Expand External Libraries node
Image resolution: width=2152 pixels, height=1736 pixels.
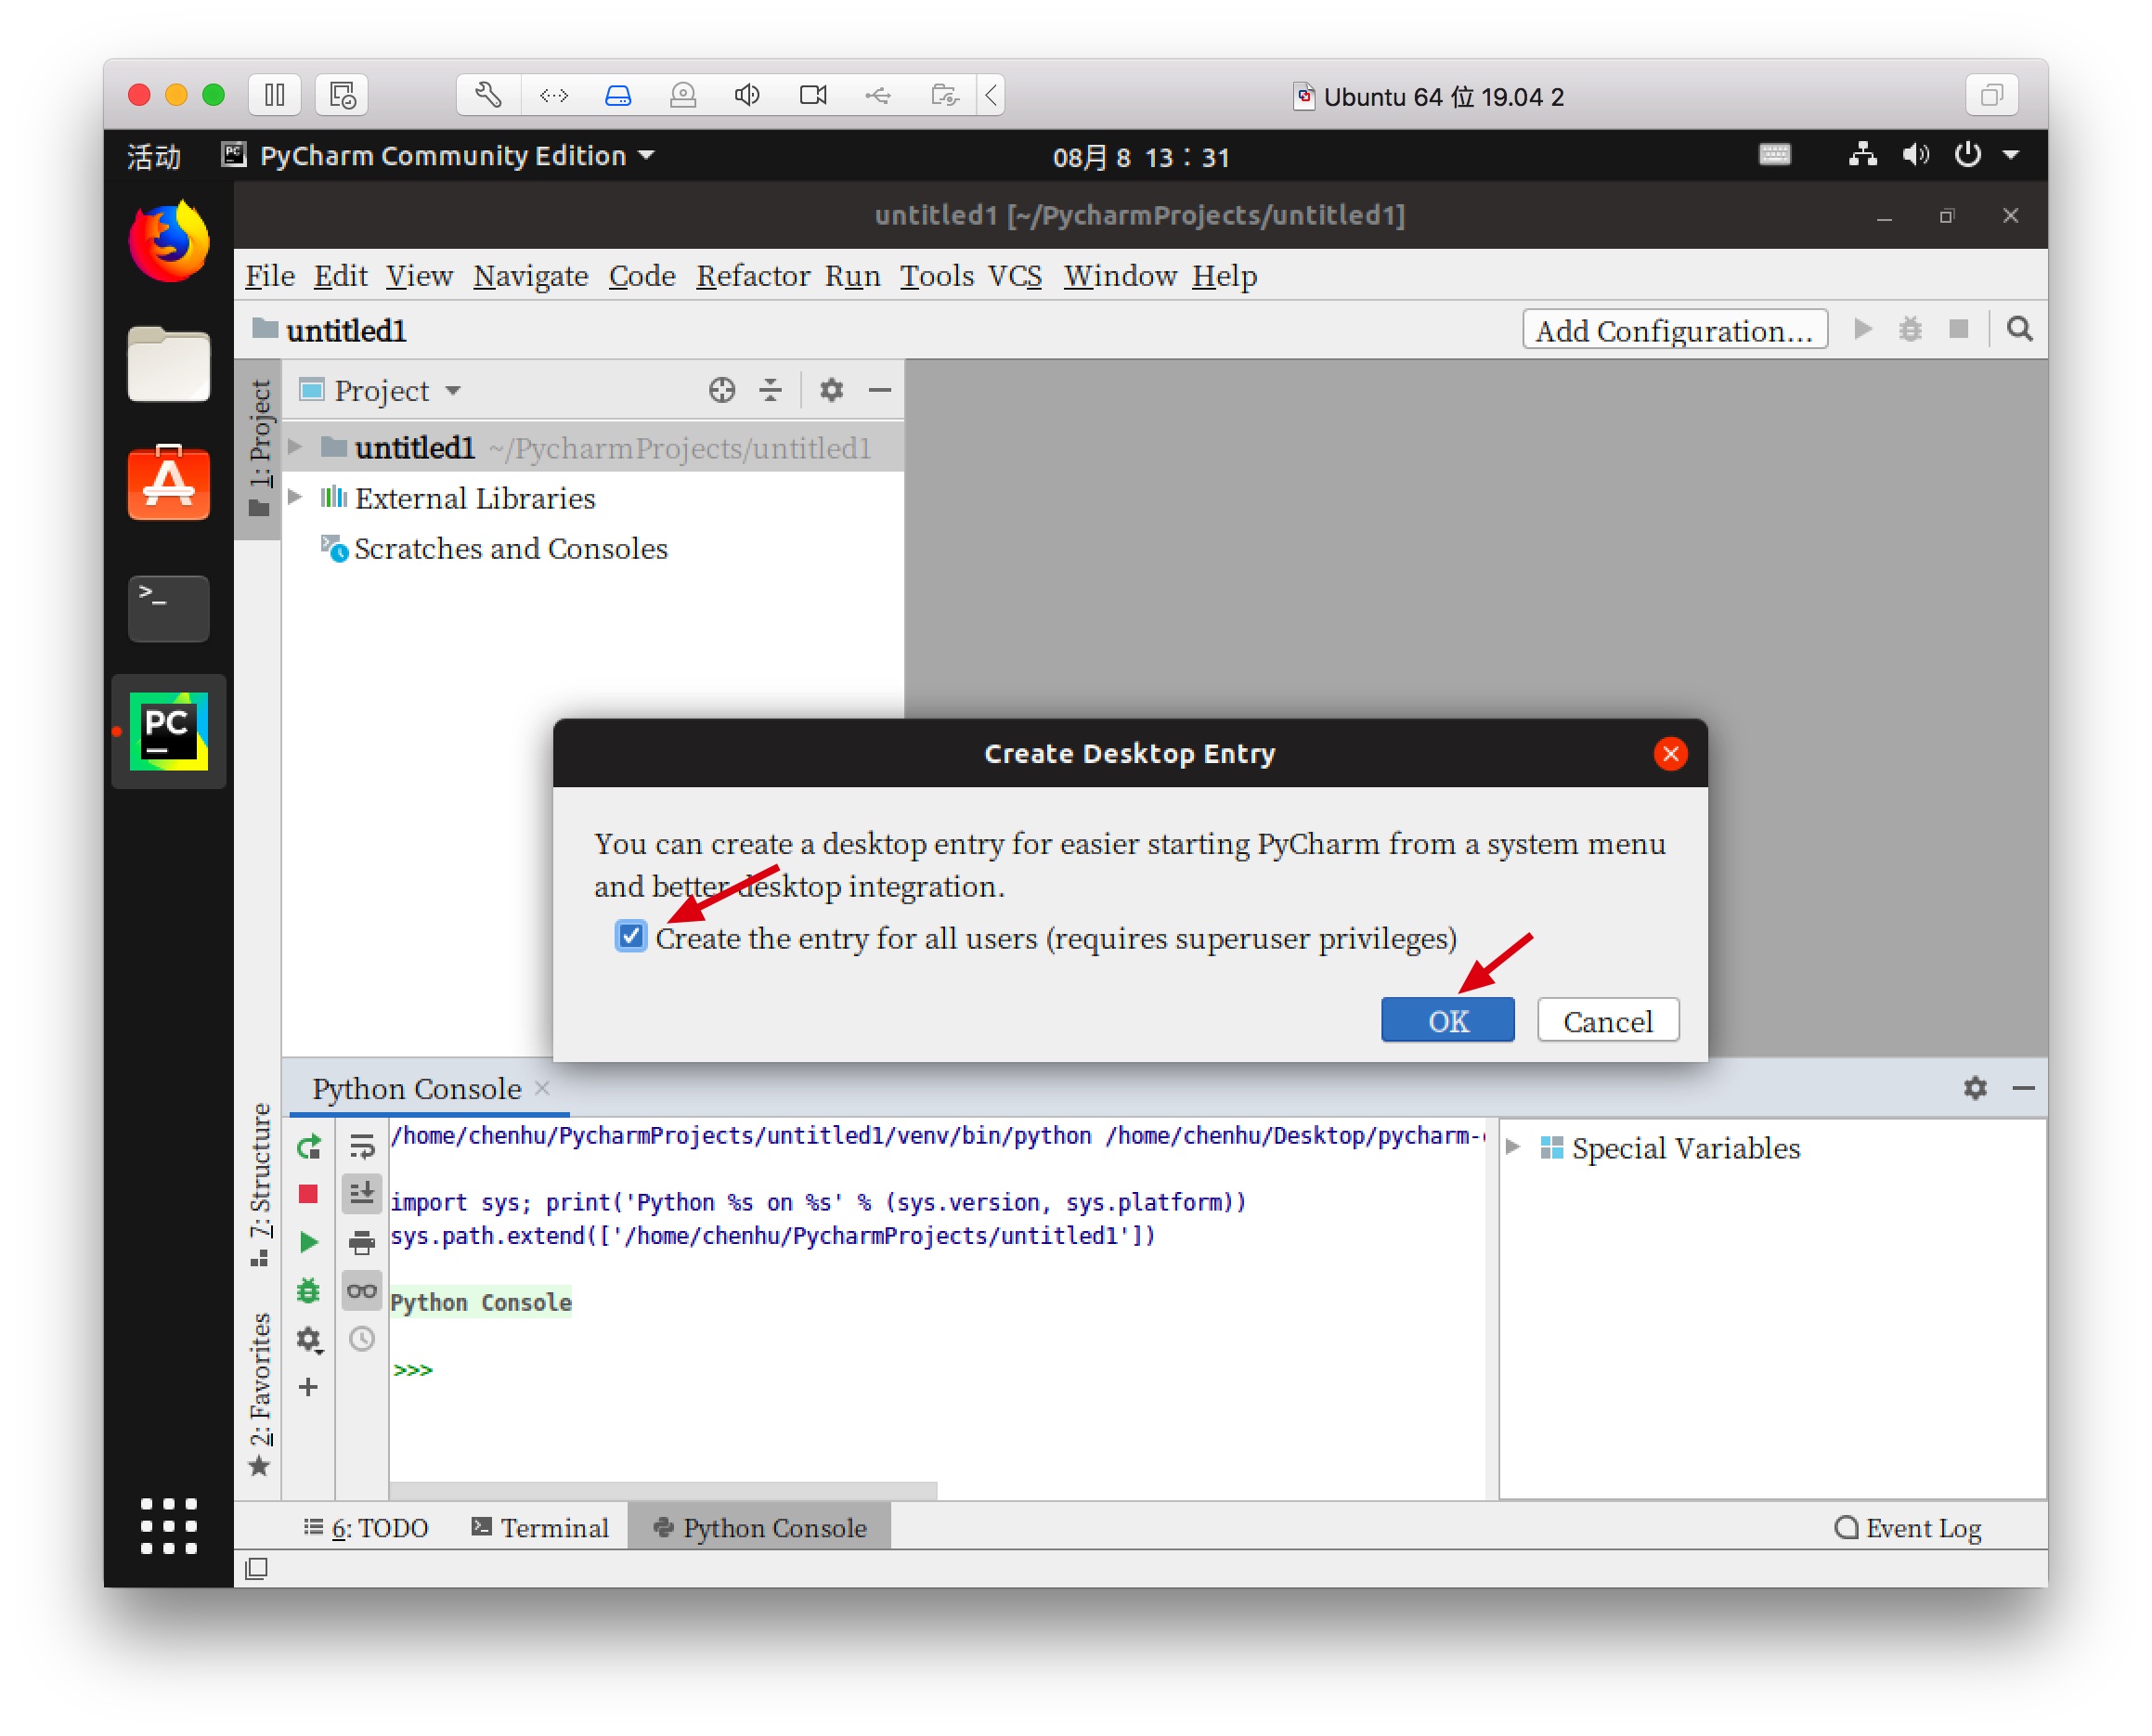[x=295, y=497]
